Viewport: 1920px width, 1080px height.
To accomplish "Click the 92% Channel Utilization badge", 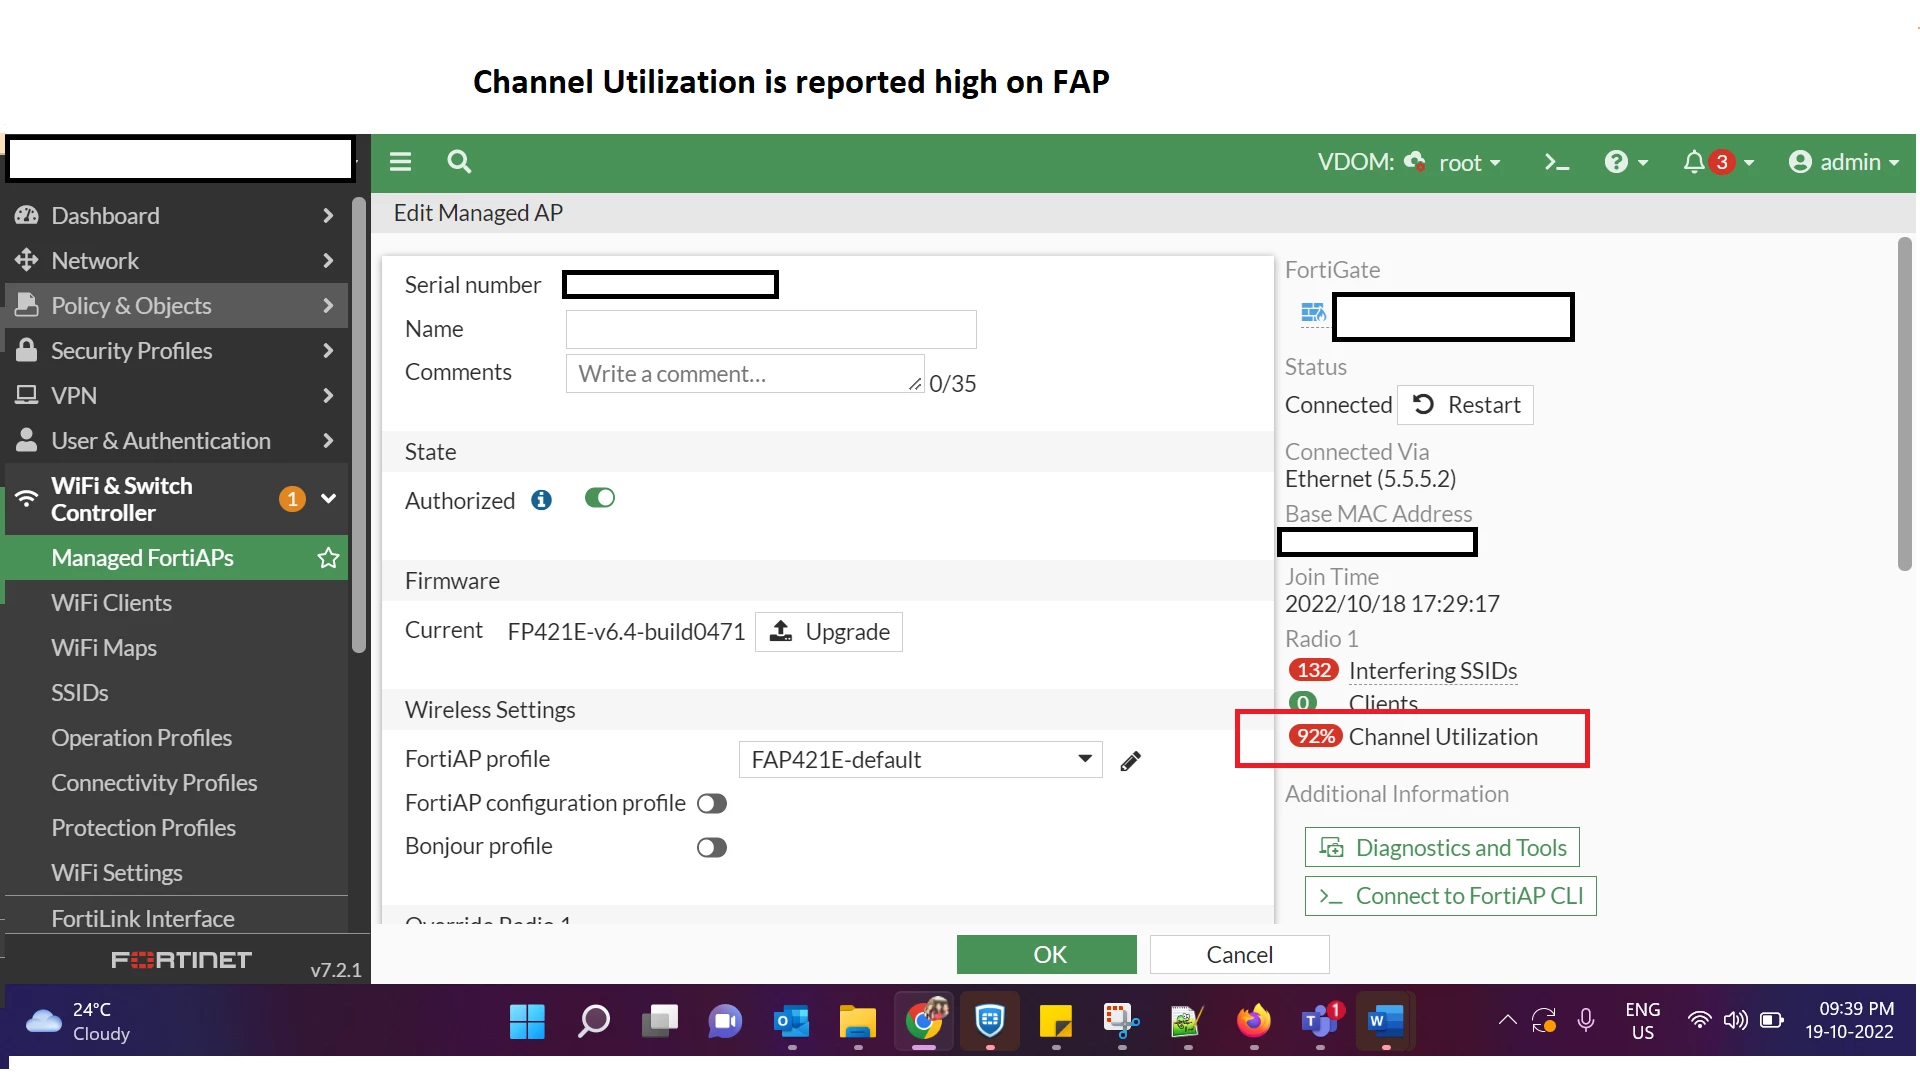I will 1316,737.
